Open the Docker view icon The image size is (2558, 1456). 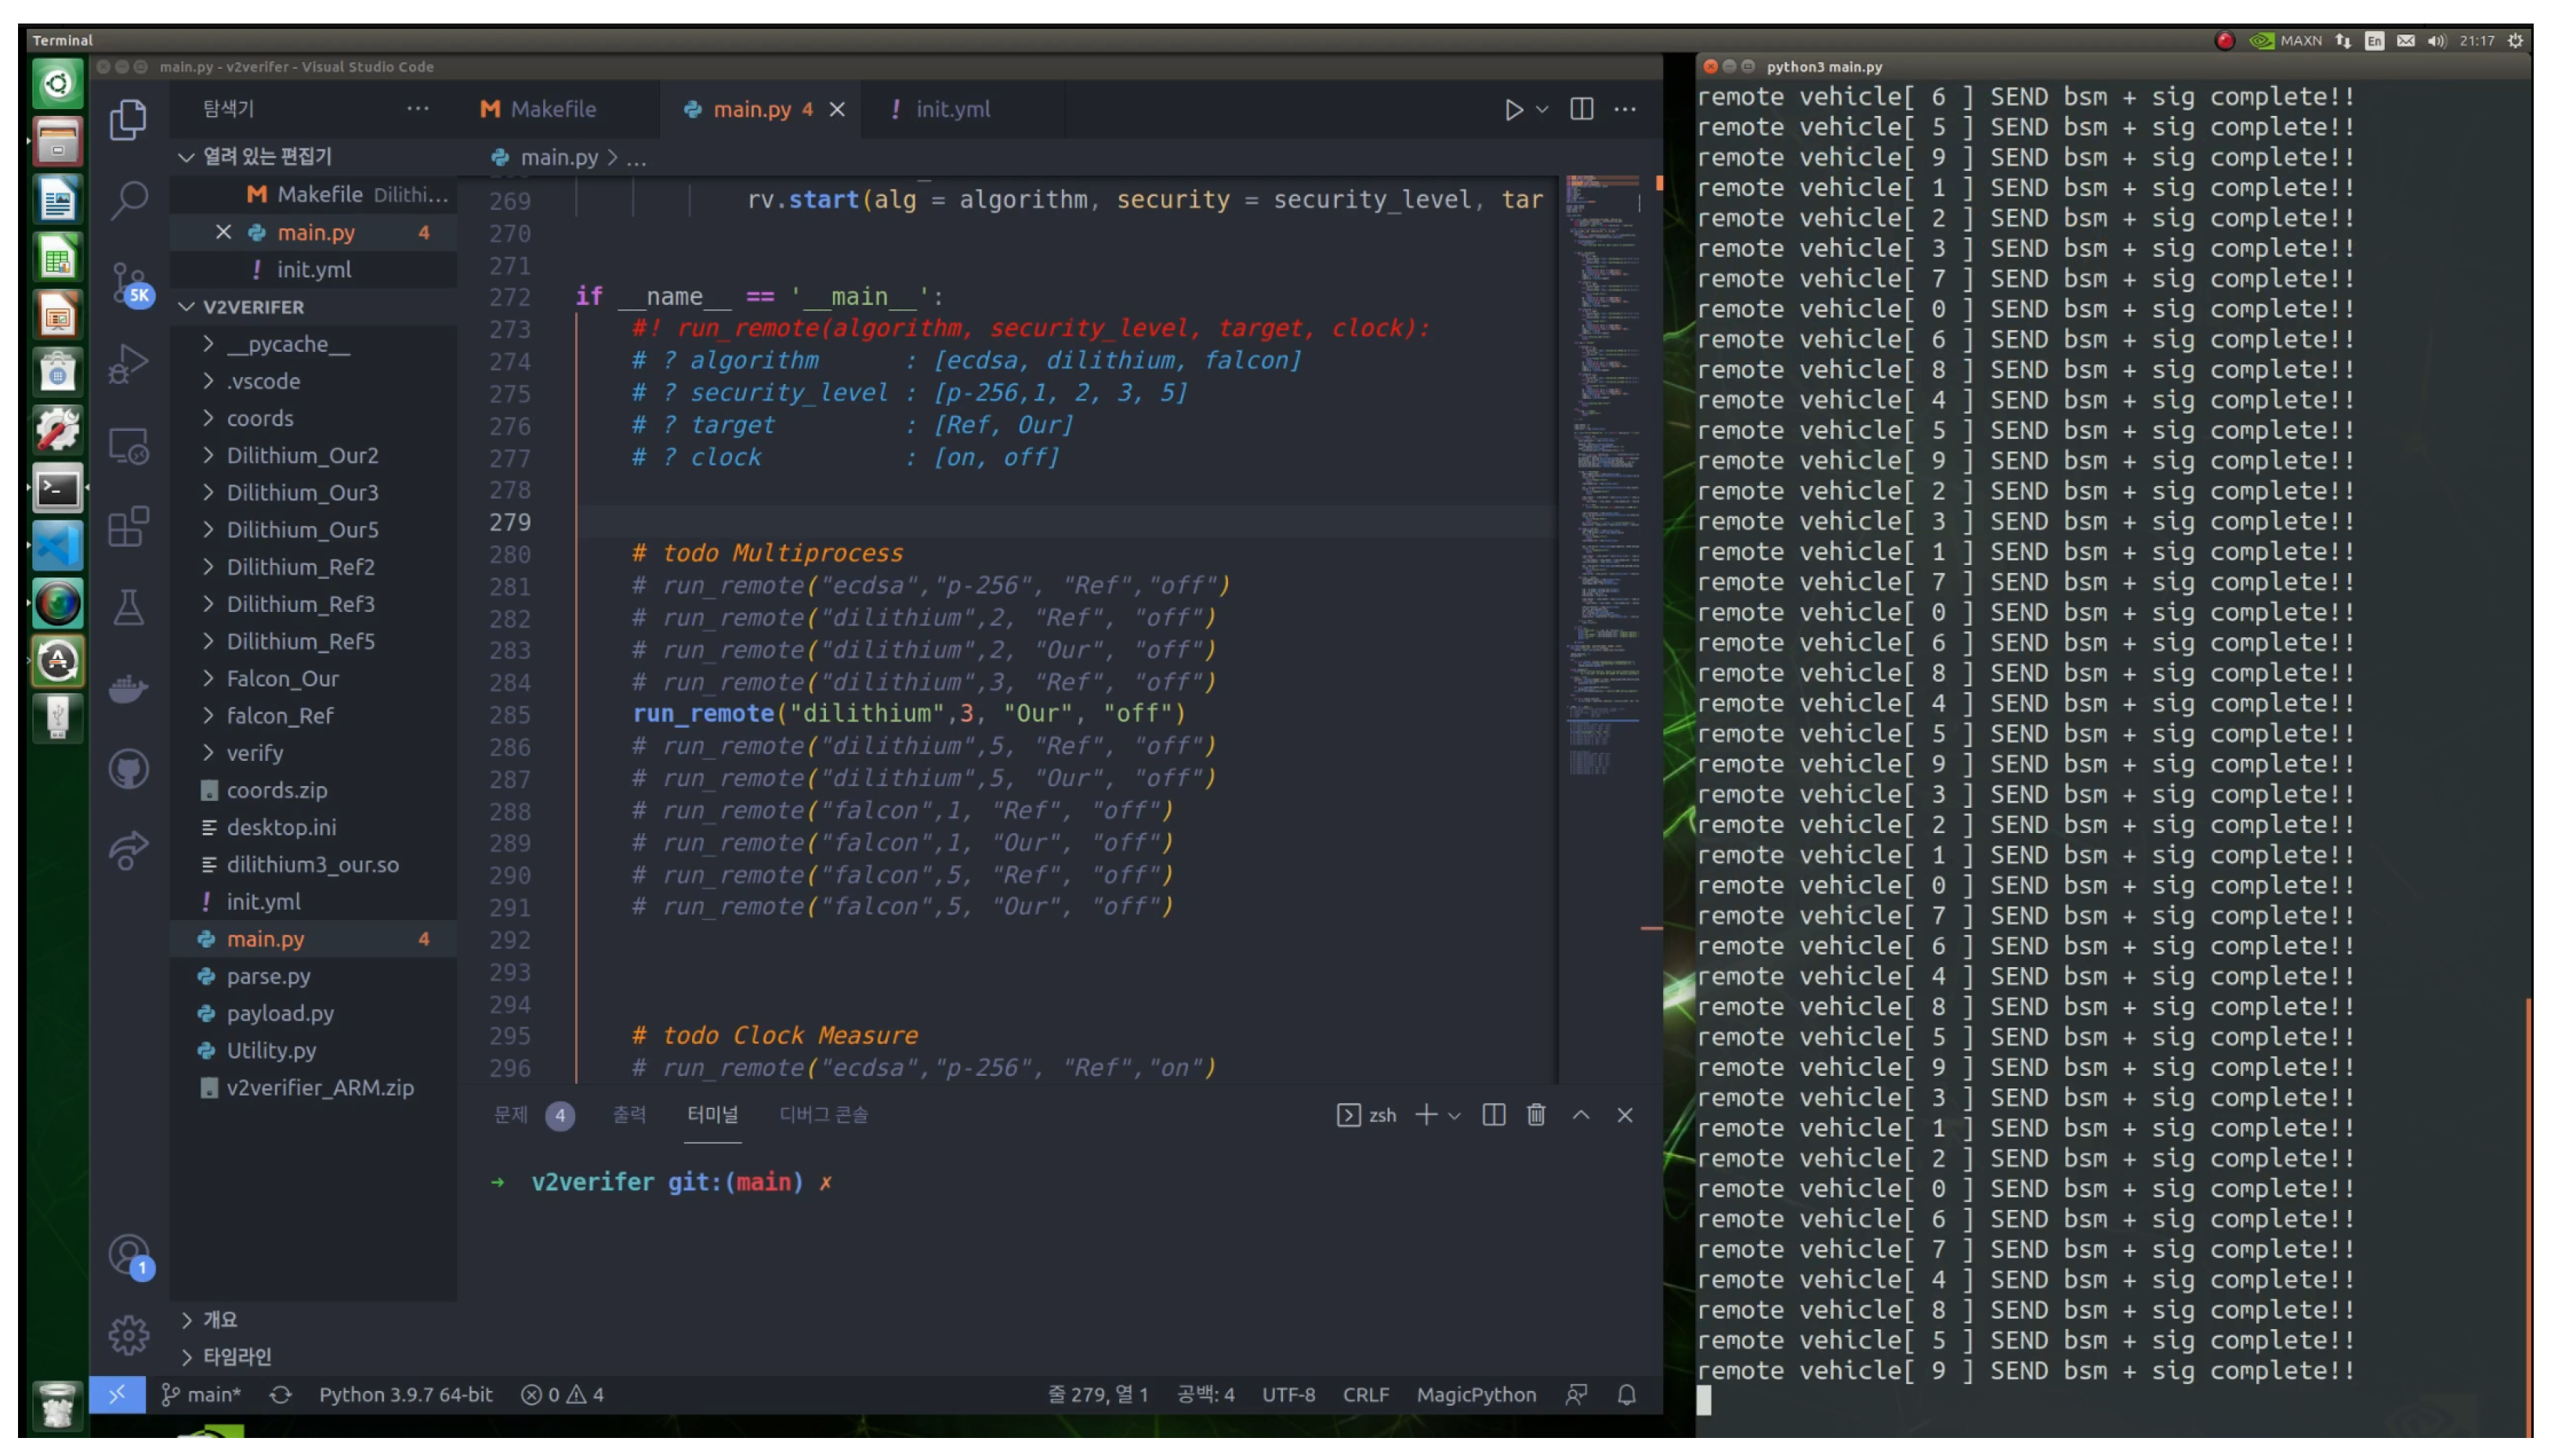click(129, 689)
